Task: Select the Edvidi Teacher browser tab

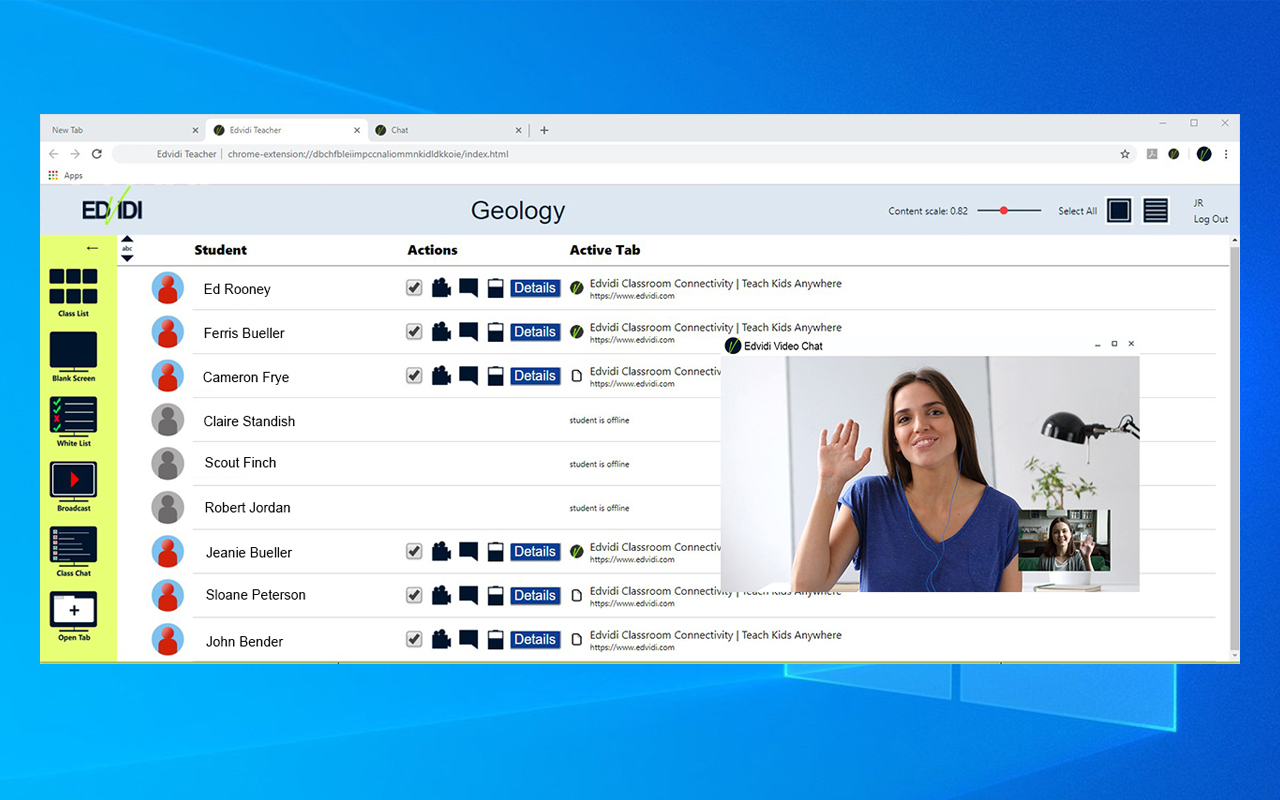Action: 286,130
